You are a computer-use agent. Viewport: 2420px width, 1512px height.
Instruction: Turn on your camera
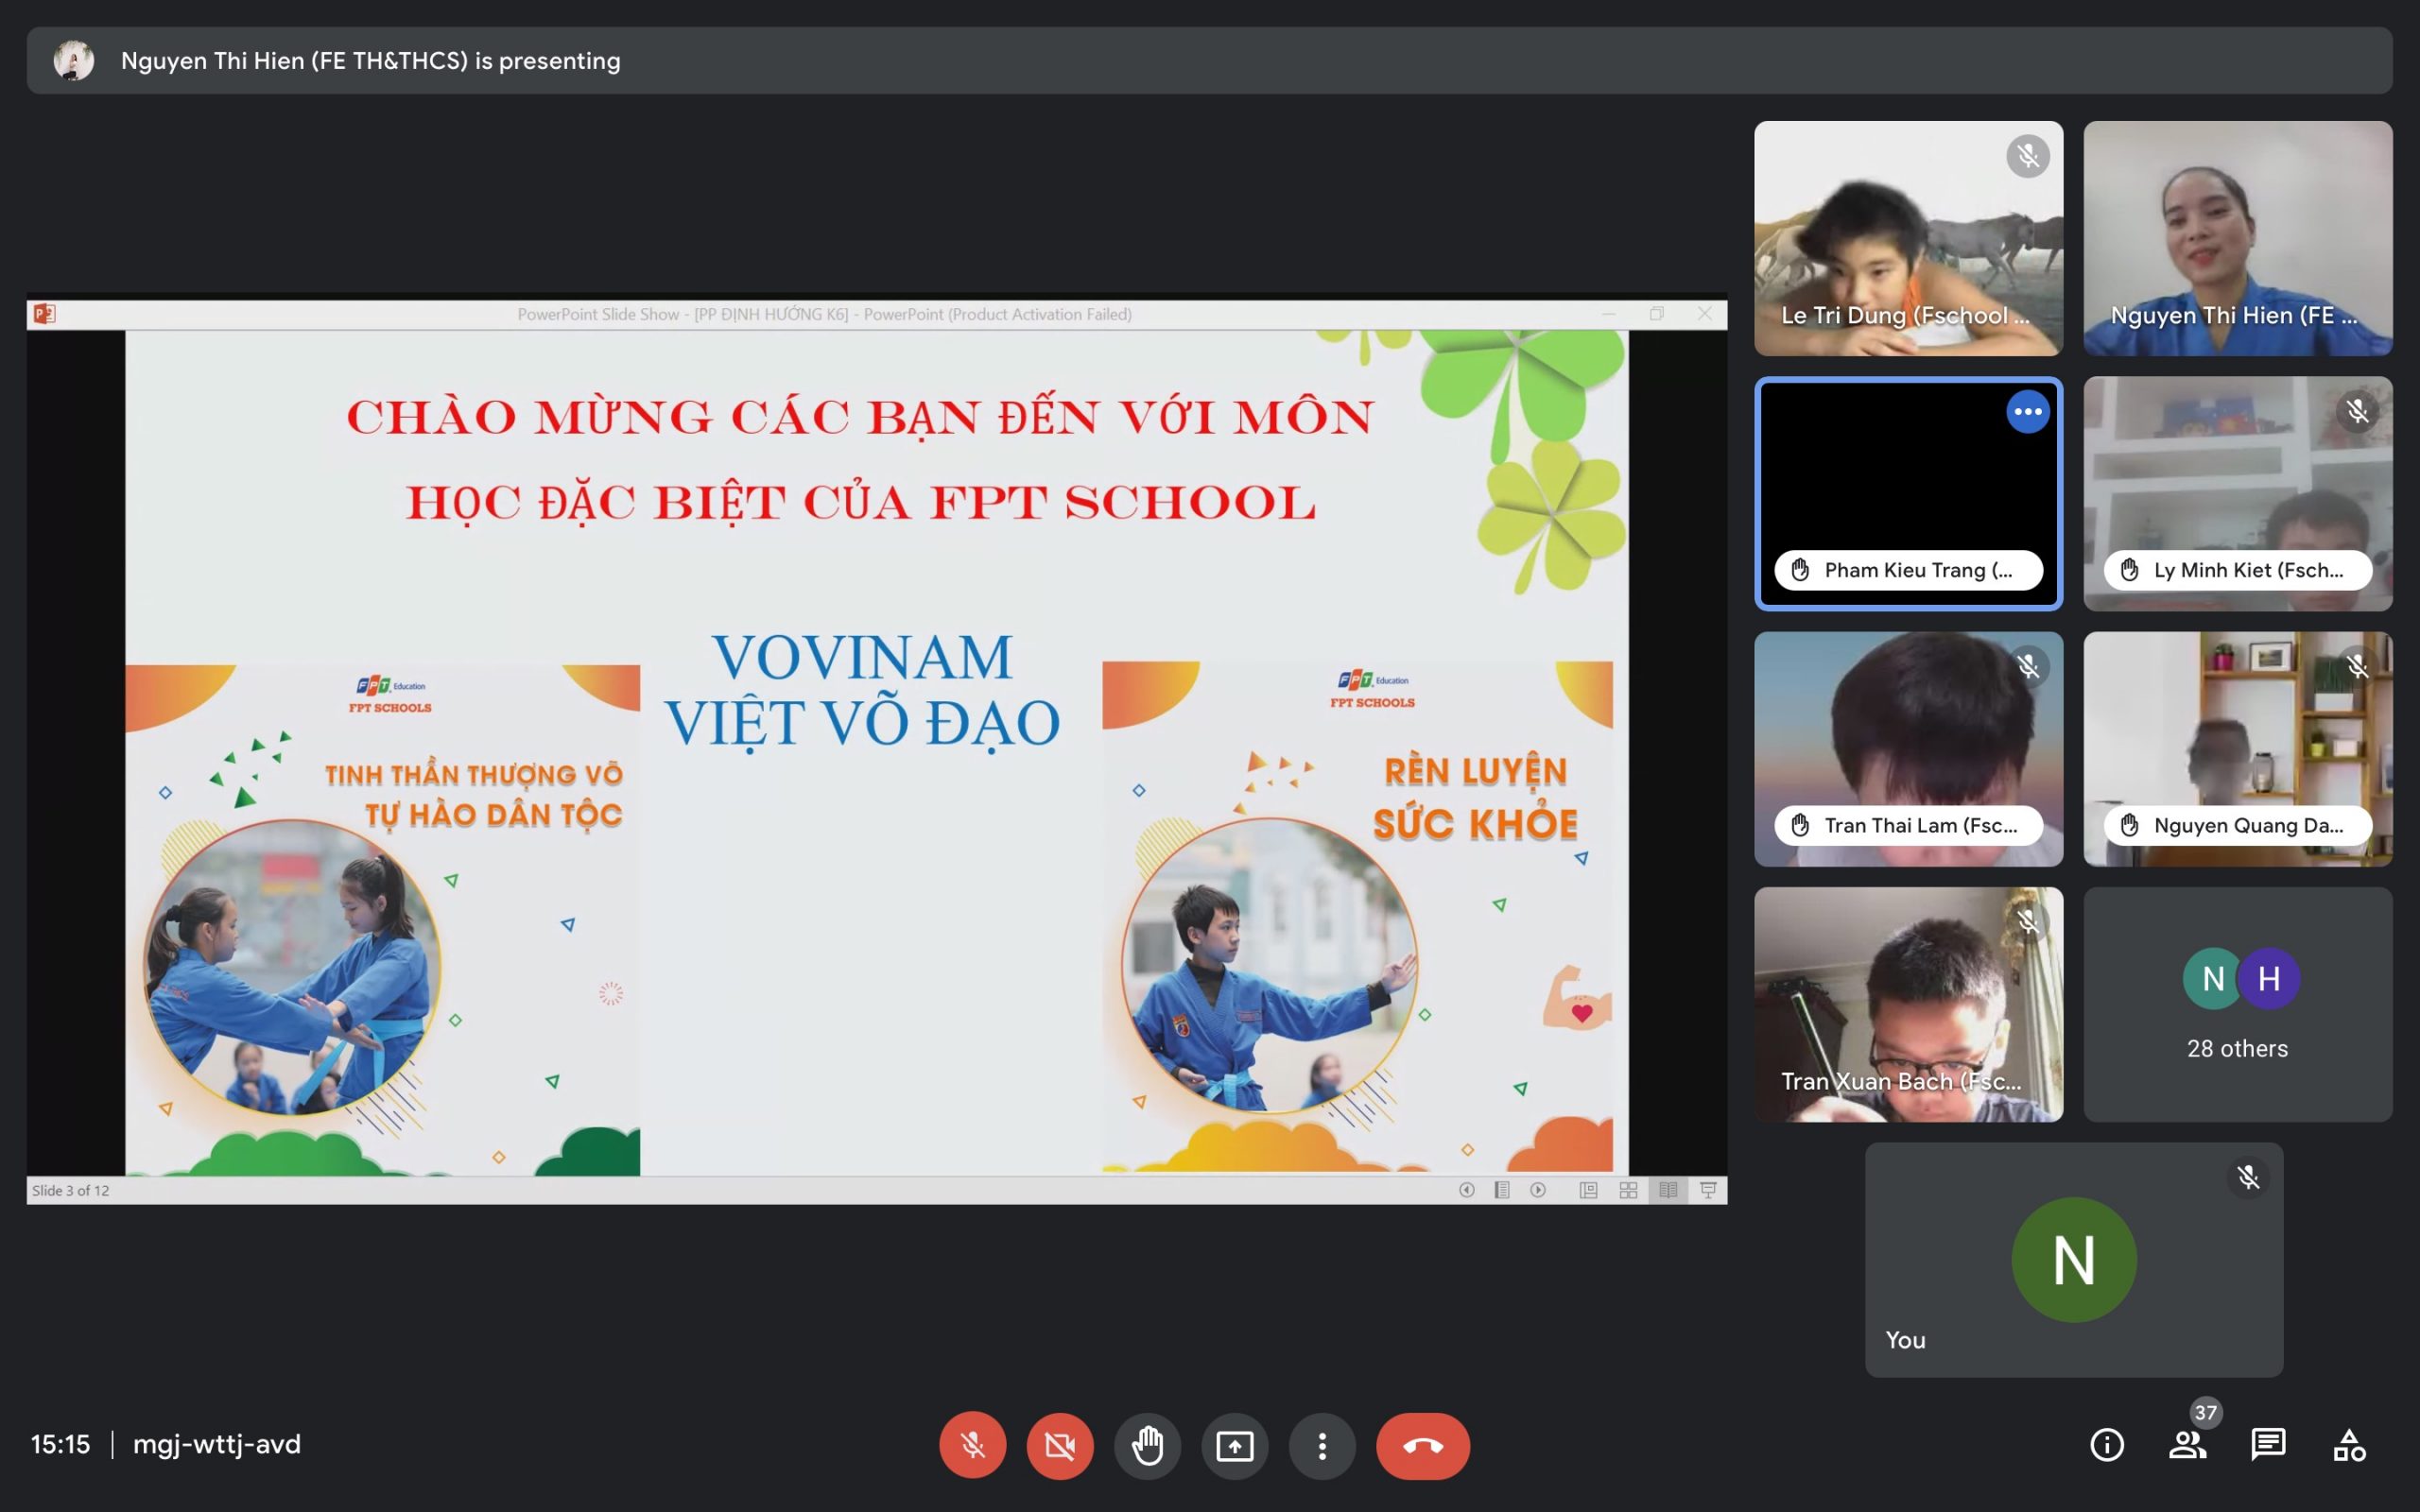tap(1060, 1445)
